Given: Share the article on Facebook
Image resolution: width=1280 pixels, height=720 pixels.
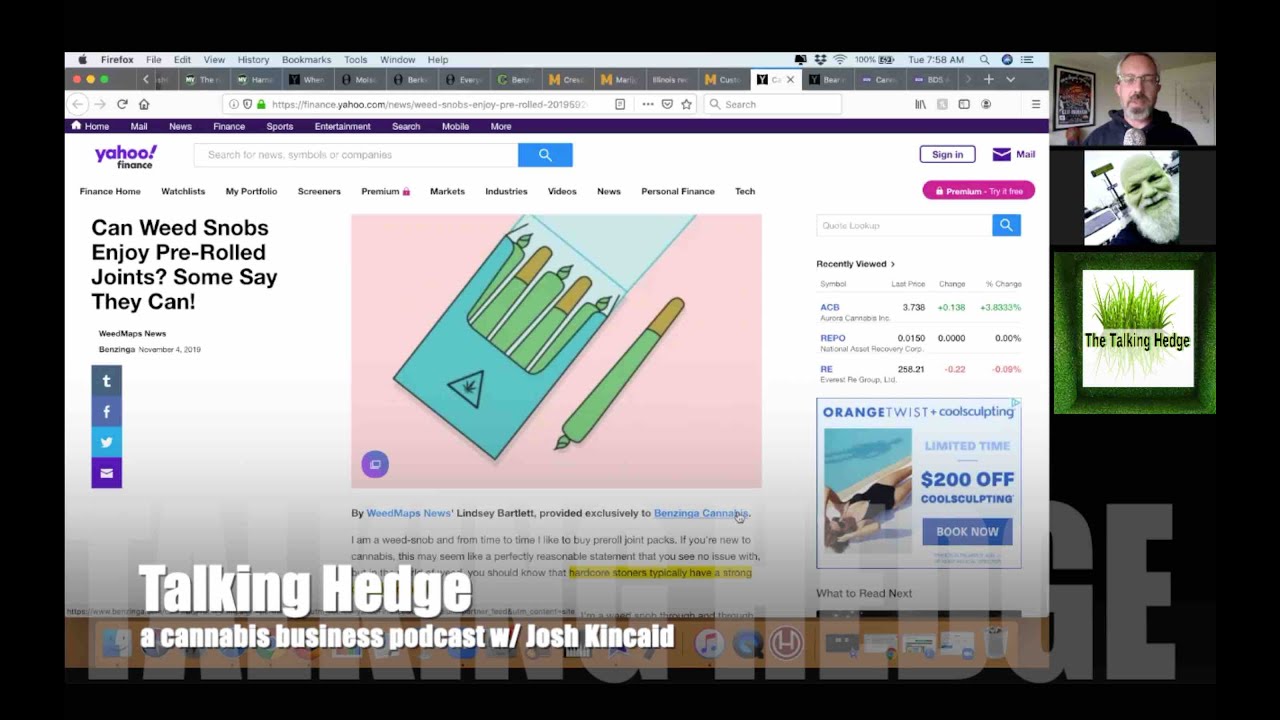Looking at the screenshot, I should pyautogui.click(x=107, y=411).
